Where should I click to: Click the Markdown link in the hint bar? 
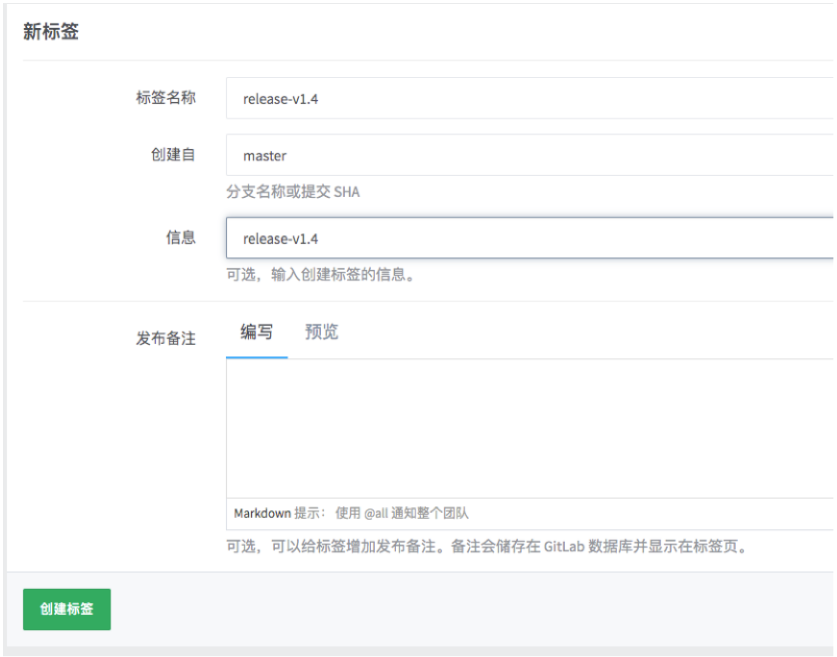(262, 513)
